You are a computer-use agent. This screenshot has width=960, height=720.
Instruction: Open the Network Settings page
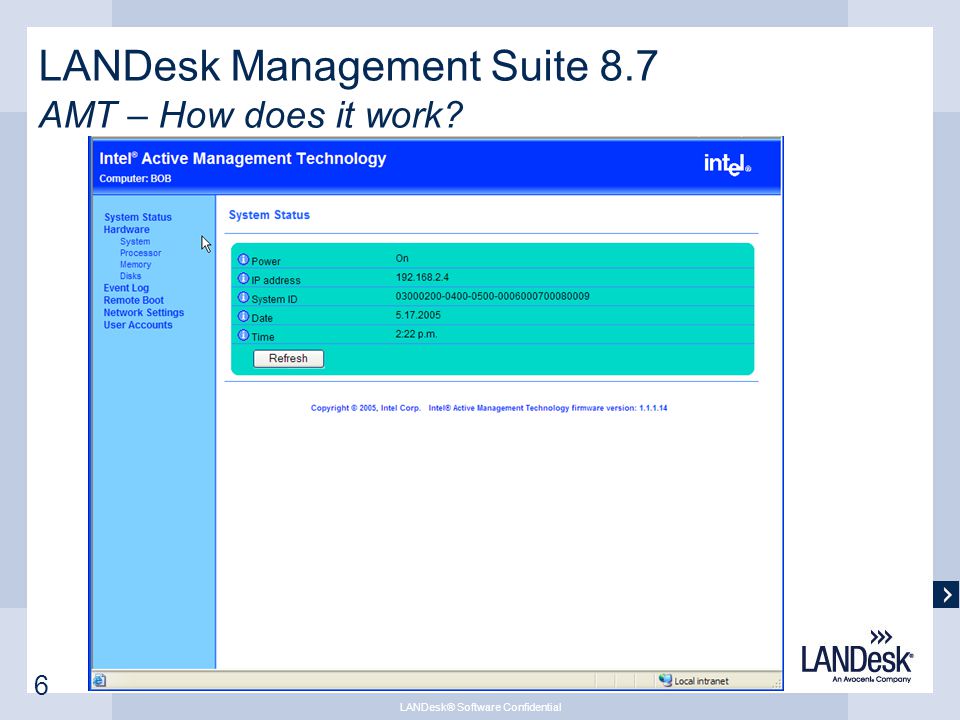(x=143, y=312)
